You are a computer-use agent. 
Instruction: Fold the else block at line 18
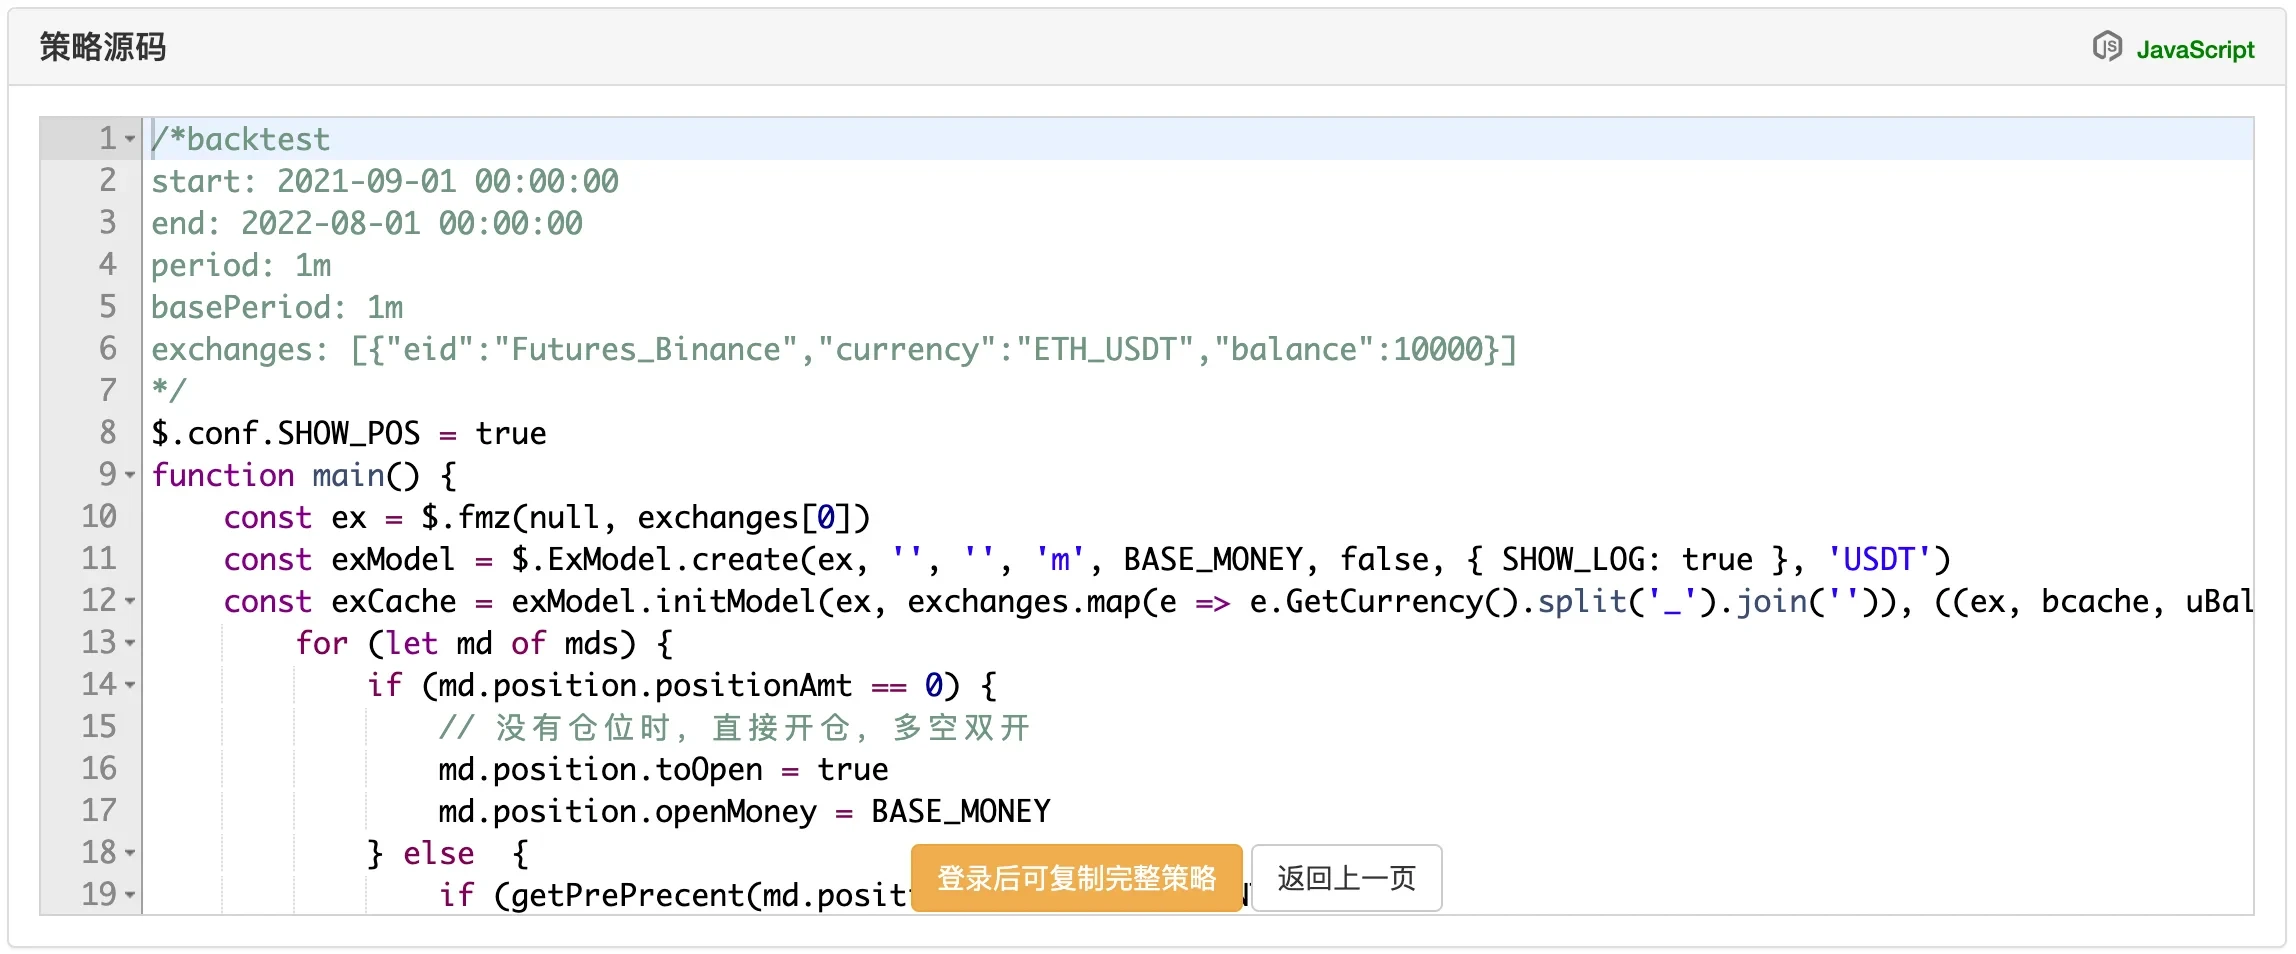(x=130, y=853)
